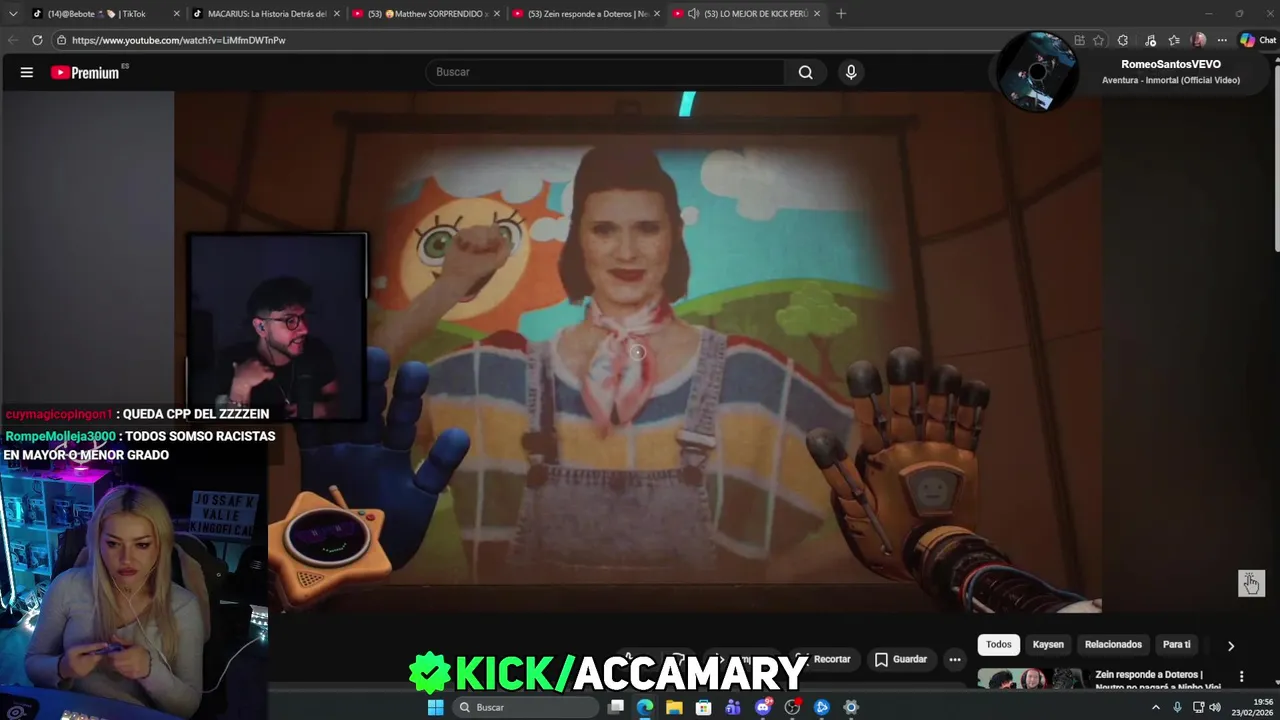Viewport: 1280px width, 720px height.
Task: Select the Relacionados filter chip
Action: pyautogui.click(x=1113, y=645)
